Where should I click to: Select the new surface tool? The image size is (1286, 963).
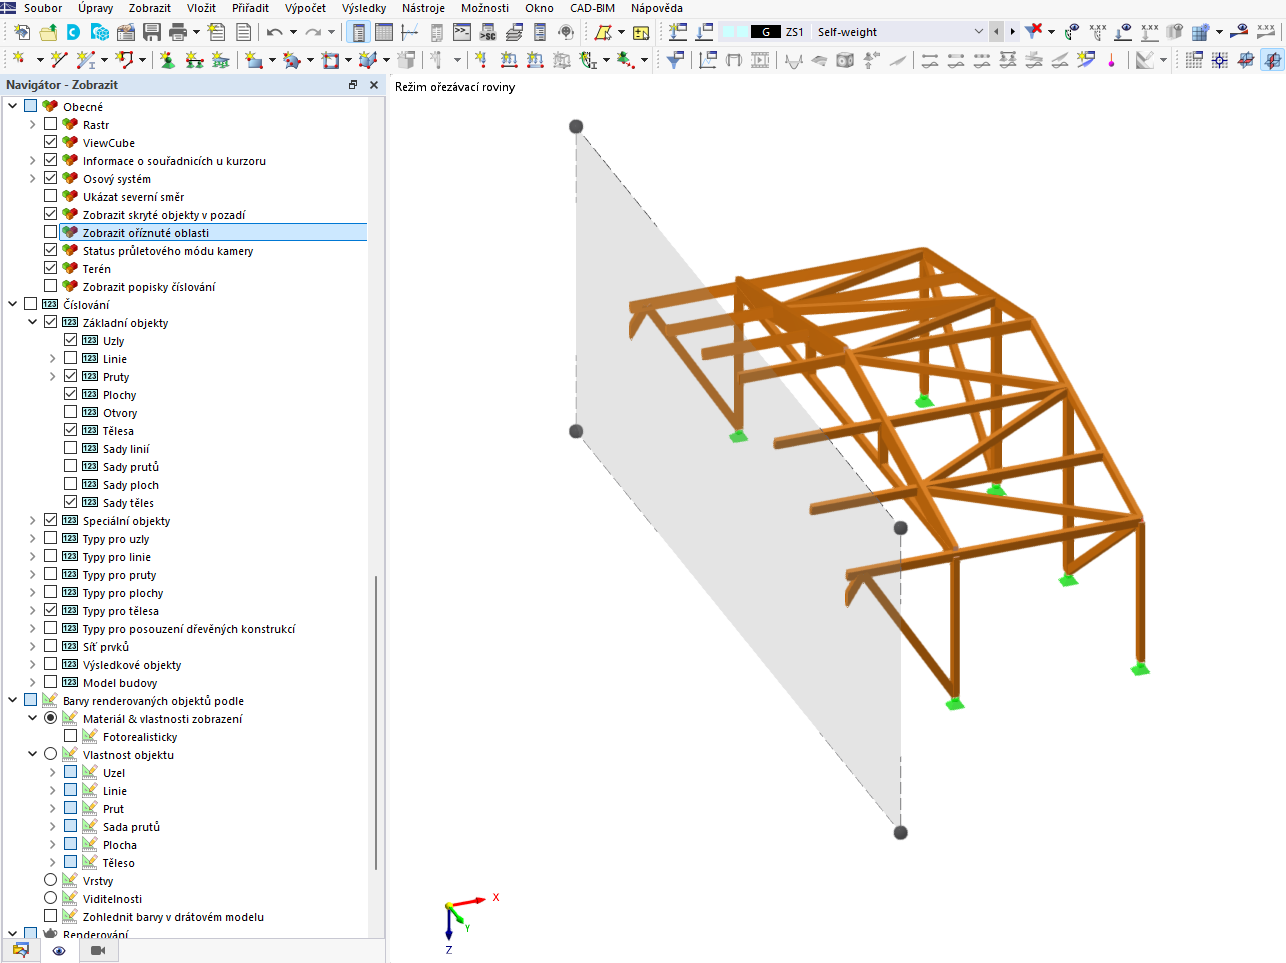tap(254, 60)
